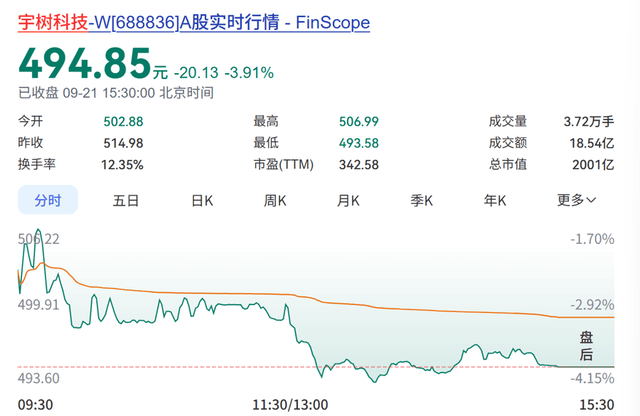
Task: Expand the 更多 dropdown
Action: [576, 200]
